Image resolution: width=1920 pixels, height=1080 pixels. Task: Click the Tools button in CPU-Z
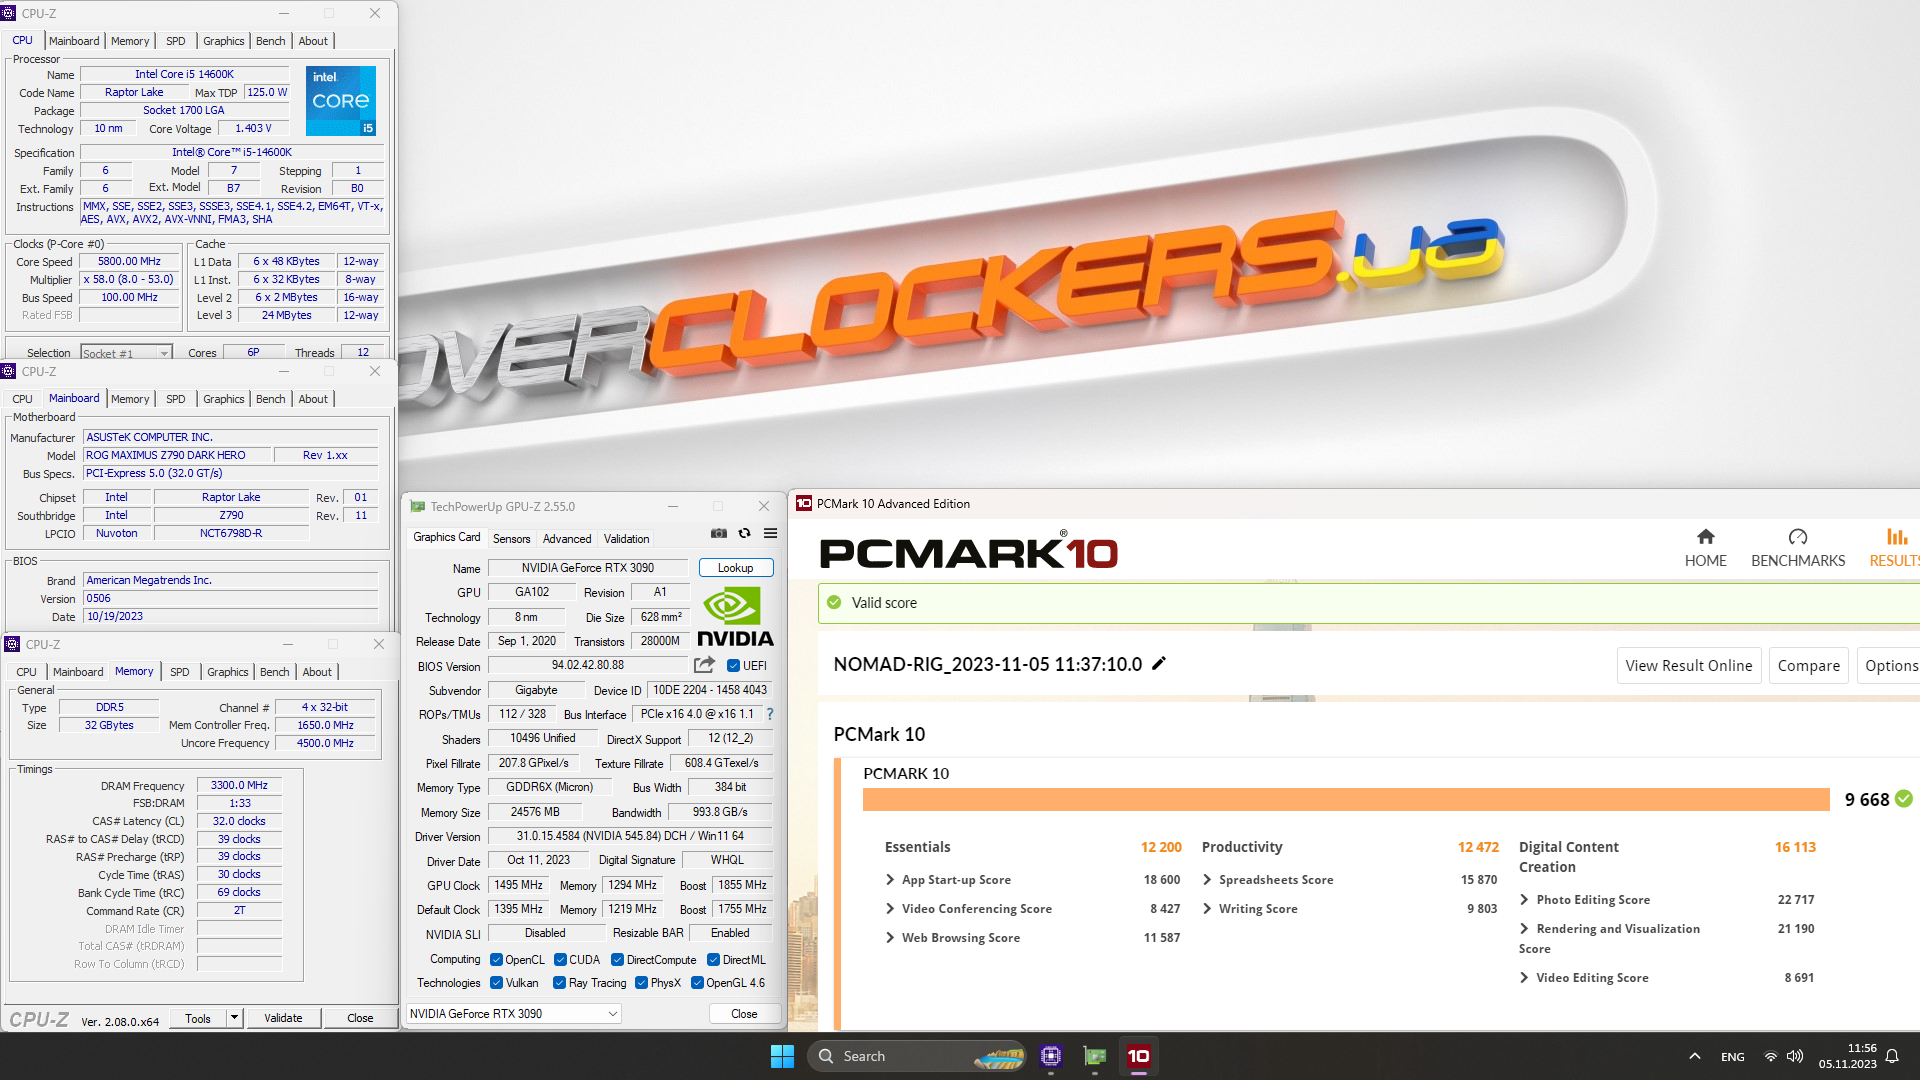click(x=198, y=1018)
